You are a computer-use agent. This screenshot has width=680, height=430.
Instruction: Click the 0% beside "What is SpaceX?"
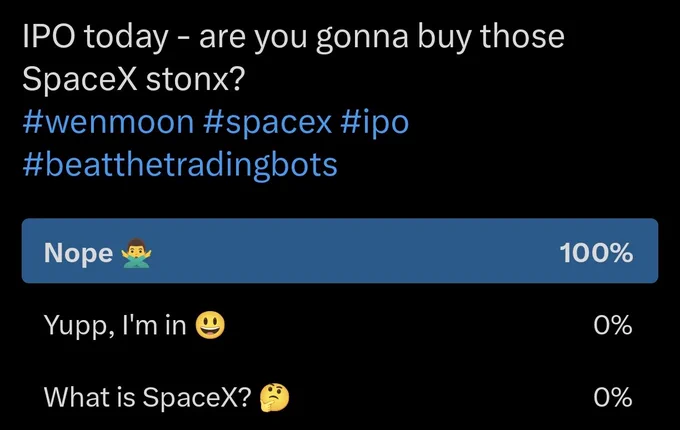click(x=613, y=397)
